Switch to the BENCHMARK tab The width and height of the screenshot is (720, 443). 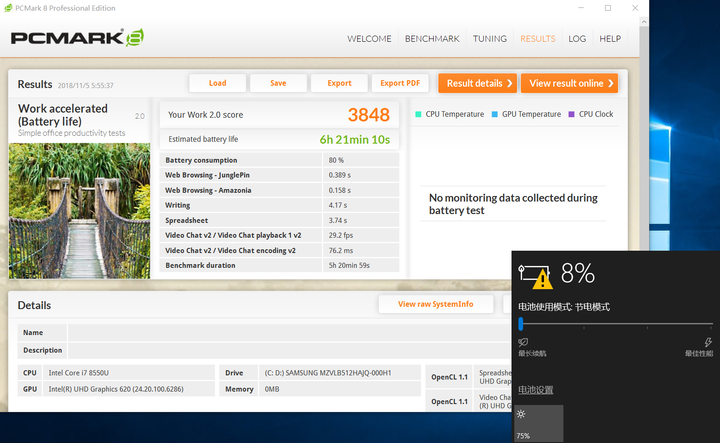432,39
